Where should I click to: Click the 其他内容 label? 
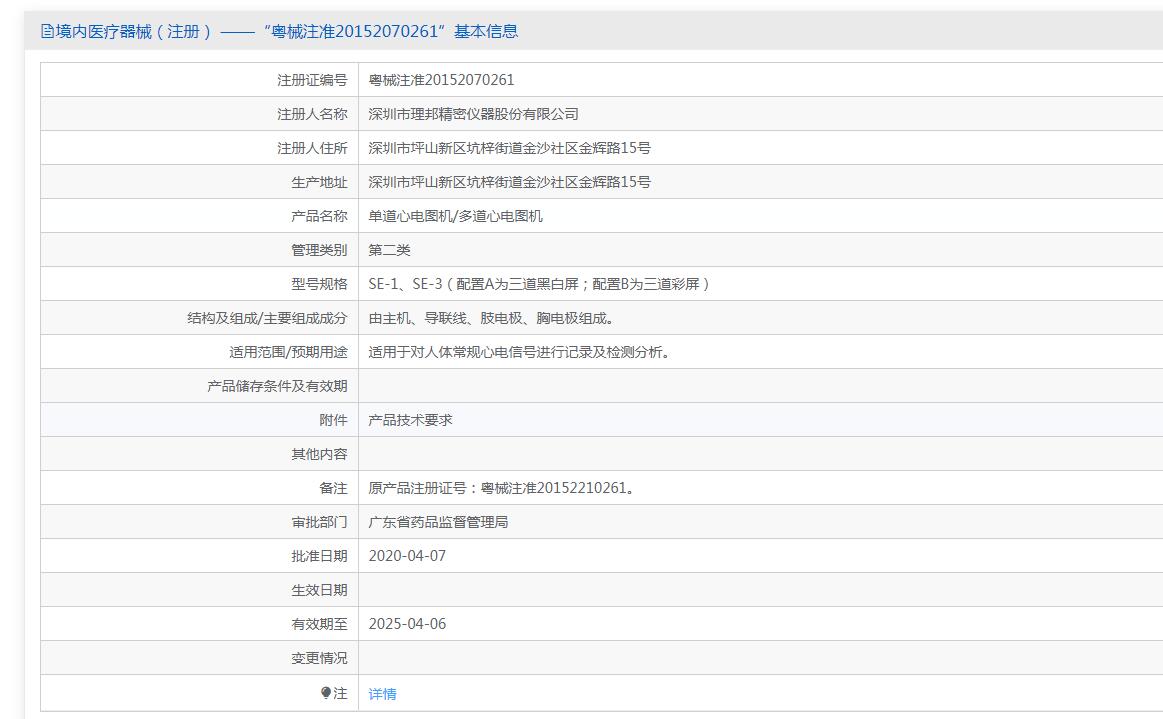point(319,454)
